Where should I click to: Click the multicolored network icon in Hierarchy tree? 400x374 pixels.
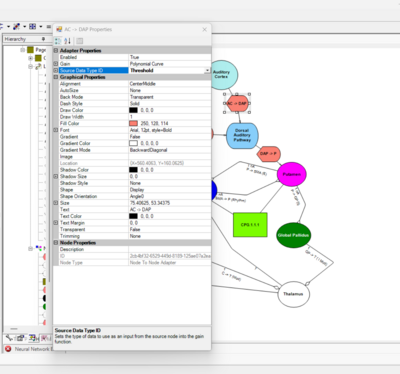(x=39, y=248)
